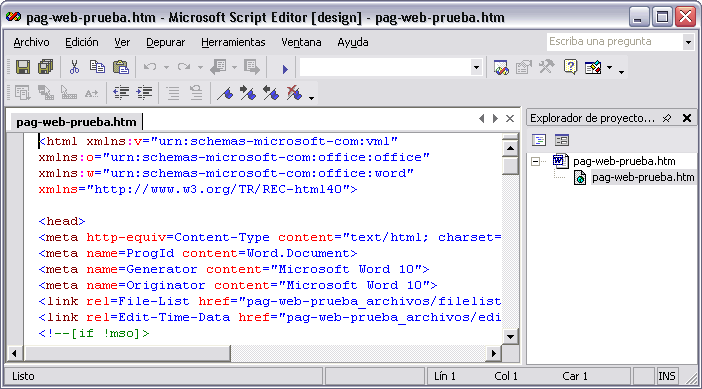
Task: Open the Archivo menu
Action: coord(31,42)
